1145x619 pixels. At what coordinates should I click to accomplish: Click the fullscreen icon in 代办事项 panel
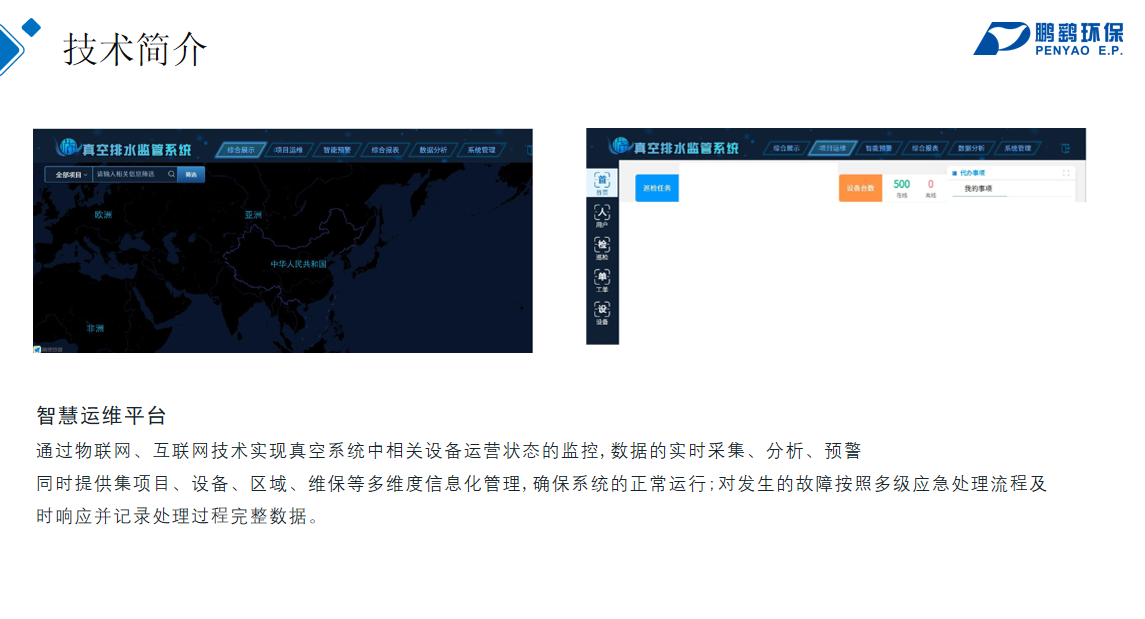(x=1066, y=173)
